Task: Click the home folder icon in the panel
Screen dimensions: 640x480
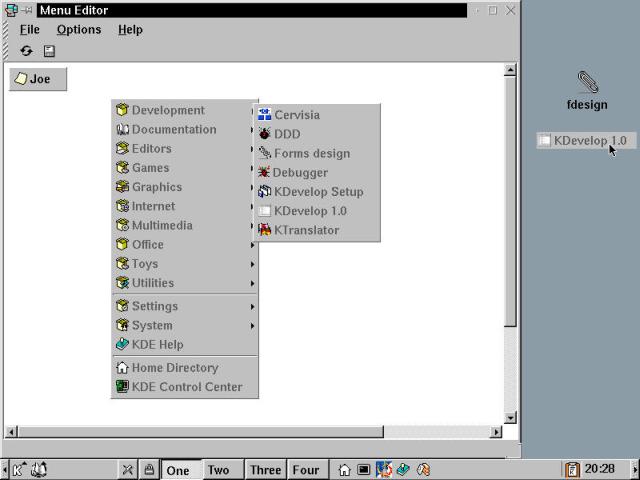Action: tap(344, 469)
